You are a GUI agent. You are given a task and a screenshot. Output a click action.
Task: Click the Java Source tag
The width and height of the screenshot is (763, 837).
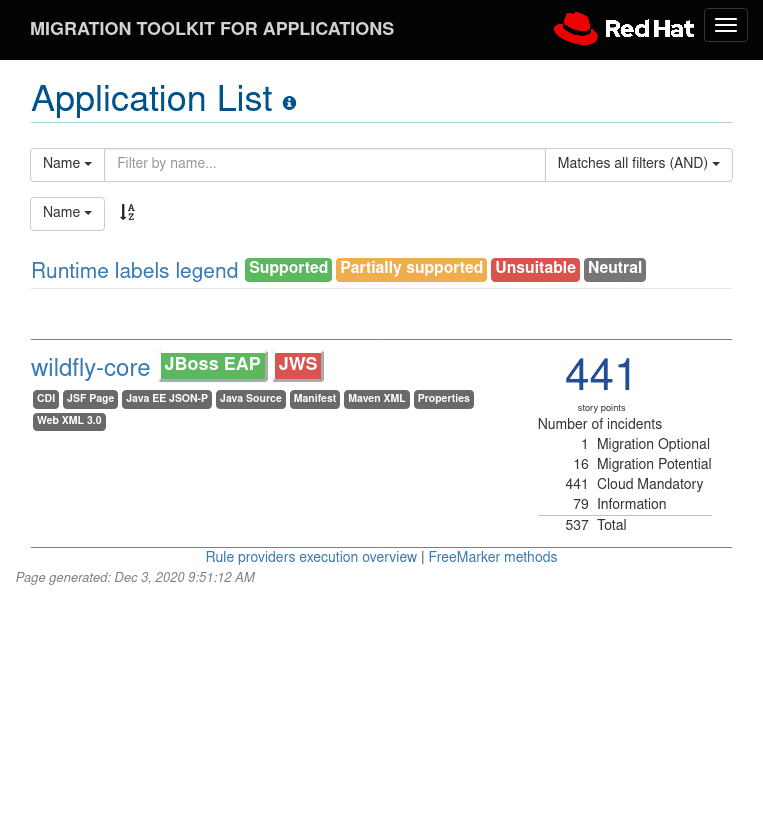pos(251,399)
